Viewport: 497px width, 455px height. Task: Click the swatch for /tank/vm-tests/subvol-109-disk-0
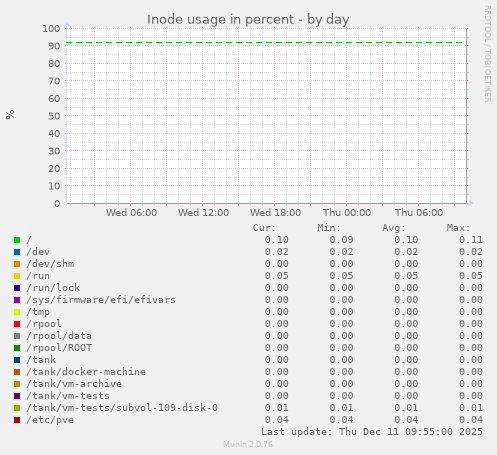pos(17,408)
